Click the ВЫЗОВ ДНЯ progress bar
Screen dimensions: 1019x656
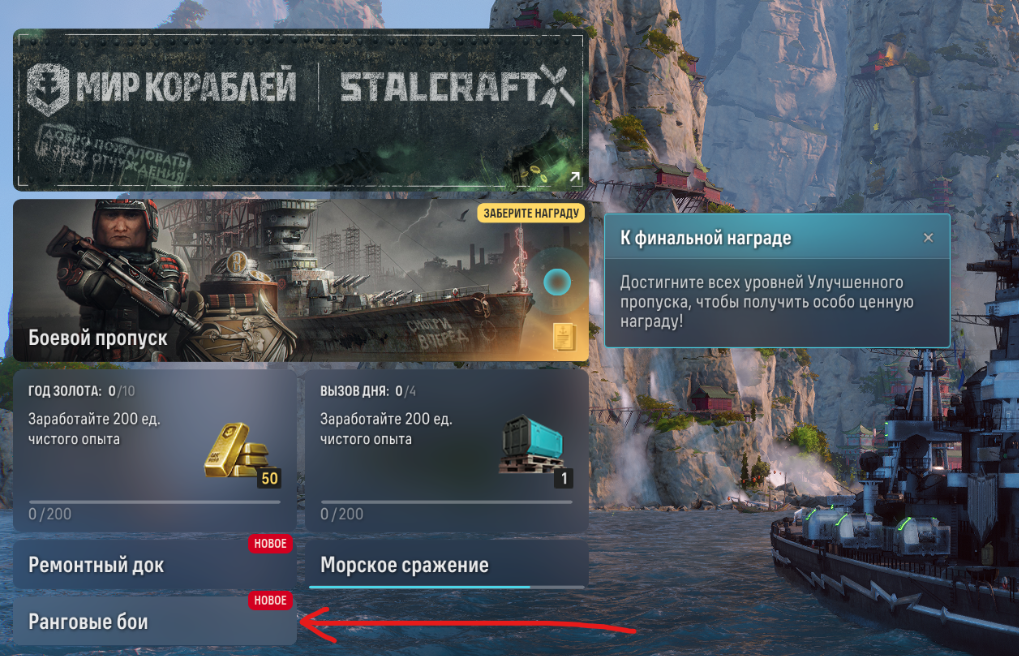pyautogui.click(x=446, y=502)
